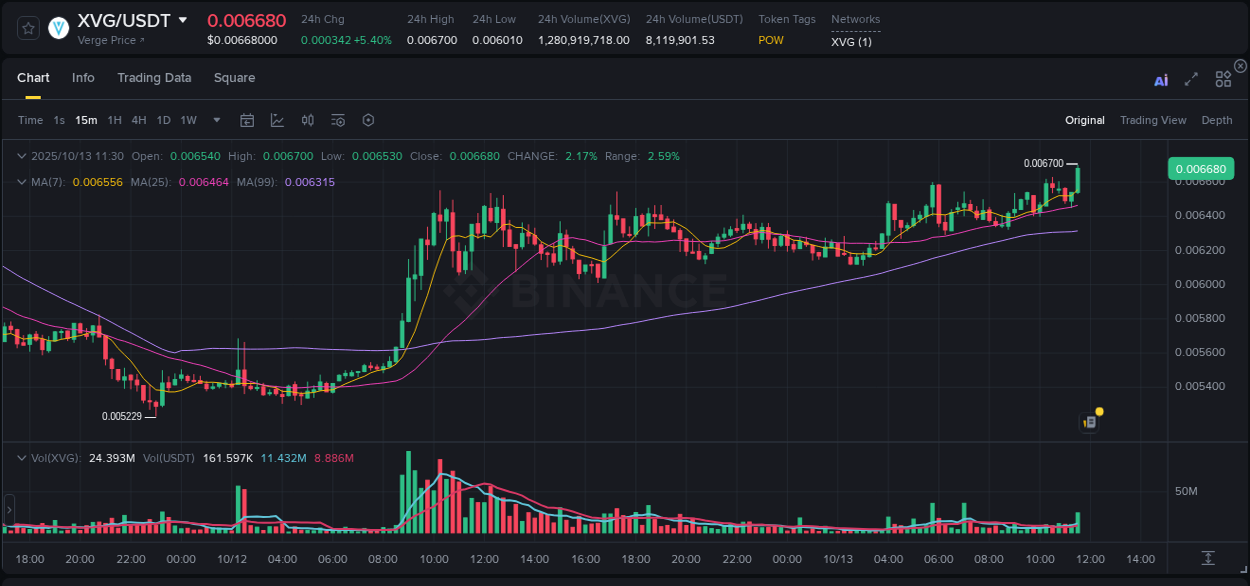The image size is (1250, 586).
Task: Select the candlestick comparison icon
Action: (307, 119)
